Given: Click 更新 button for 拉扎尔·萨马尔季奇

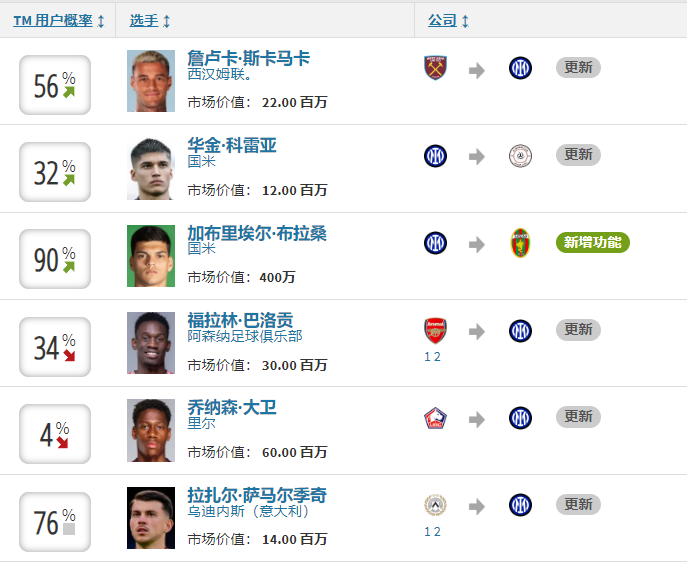Looking at the screenshot, I should (578, 505).
